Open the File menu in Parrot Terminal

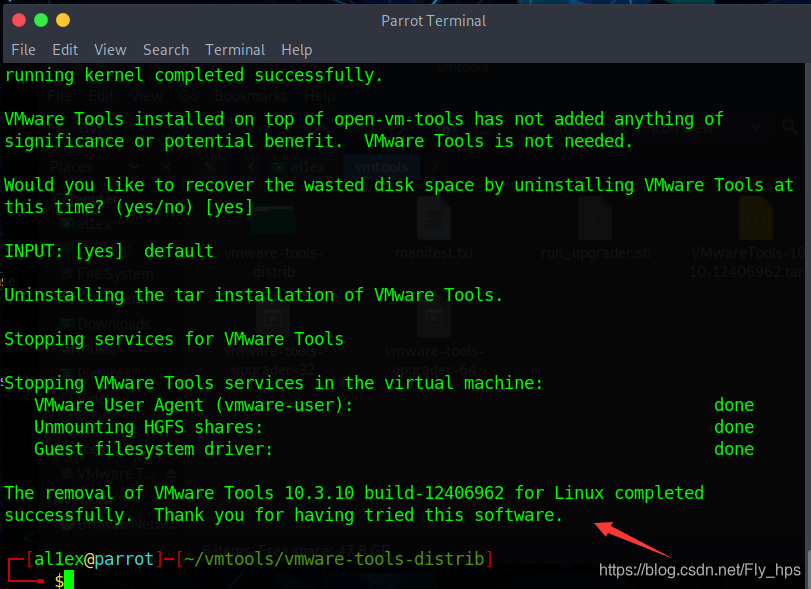pyautogui.click(x=23, y=50)
